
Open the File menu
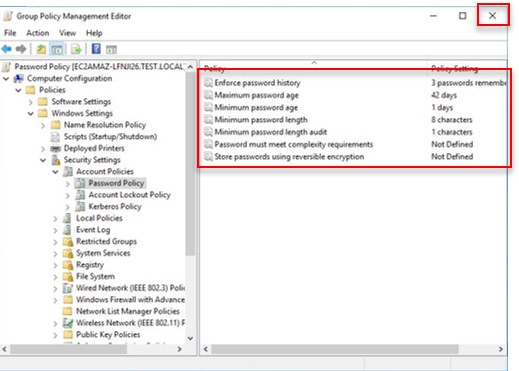[x=10, y=33]
